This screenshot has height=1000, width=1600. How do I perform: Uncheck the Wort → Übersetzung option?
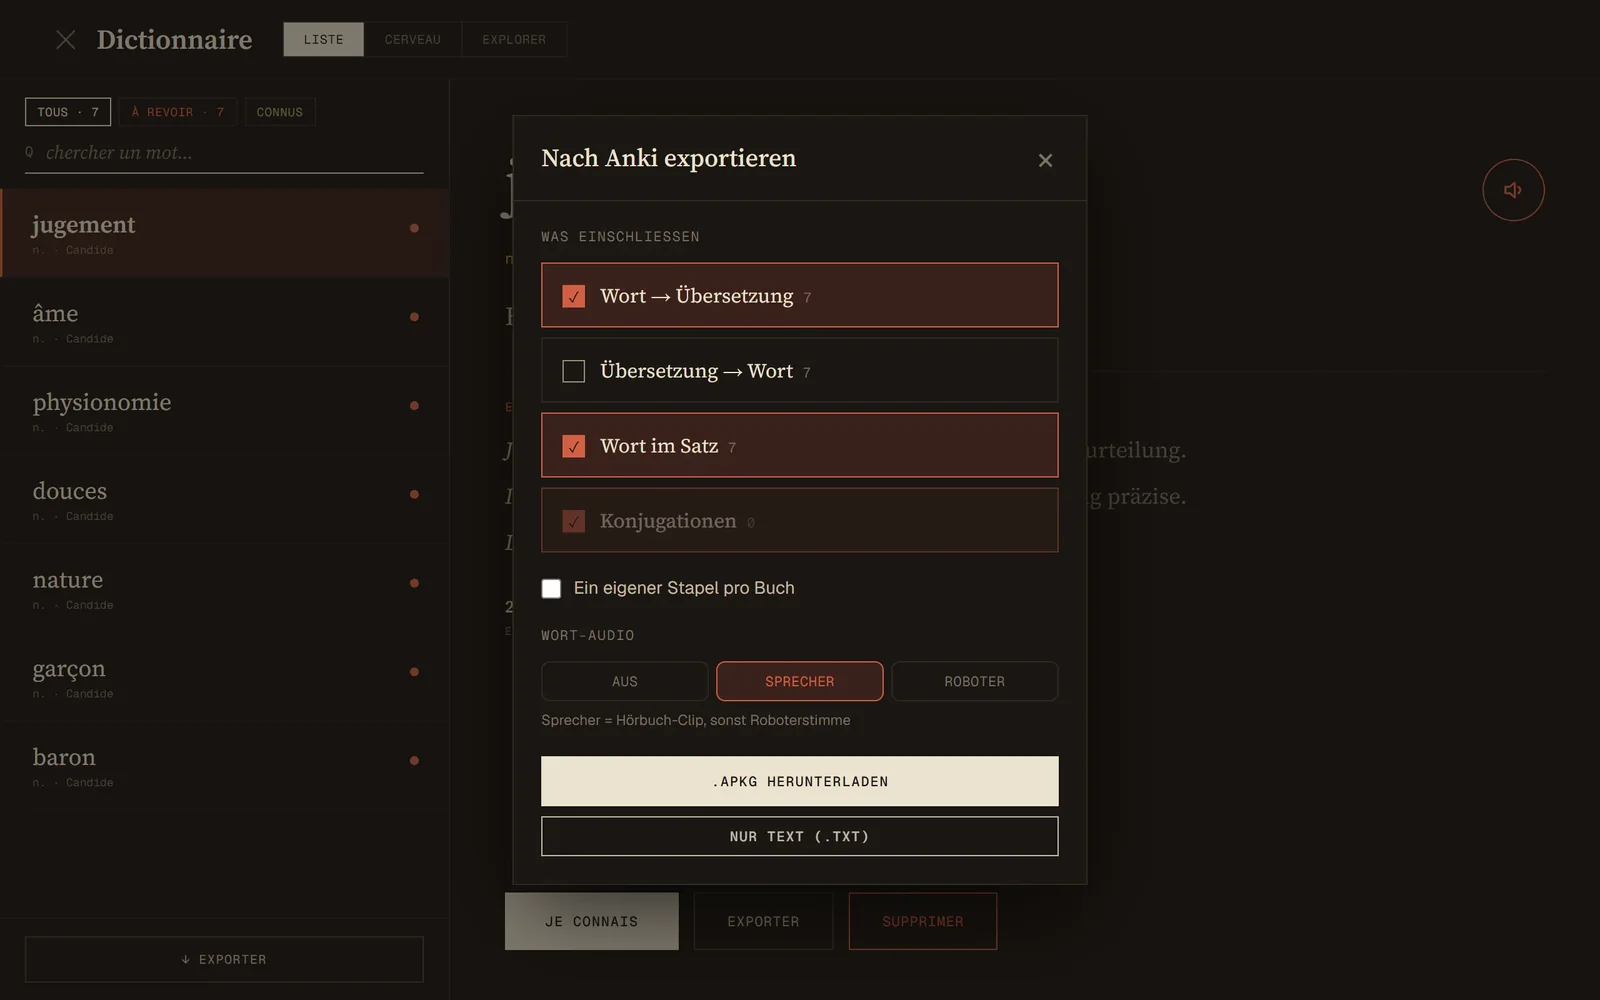(574, 296)
